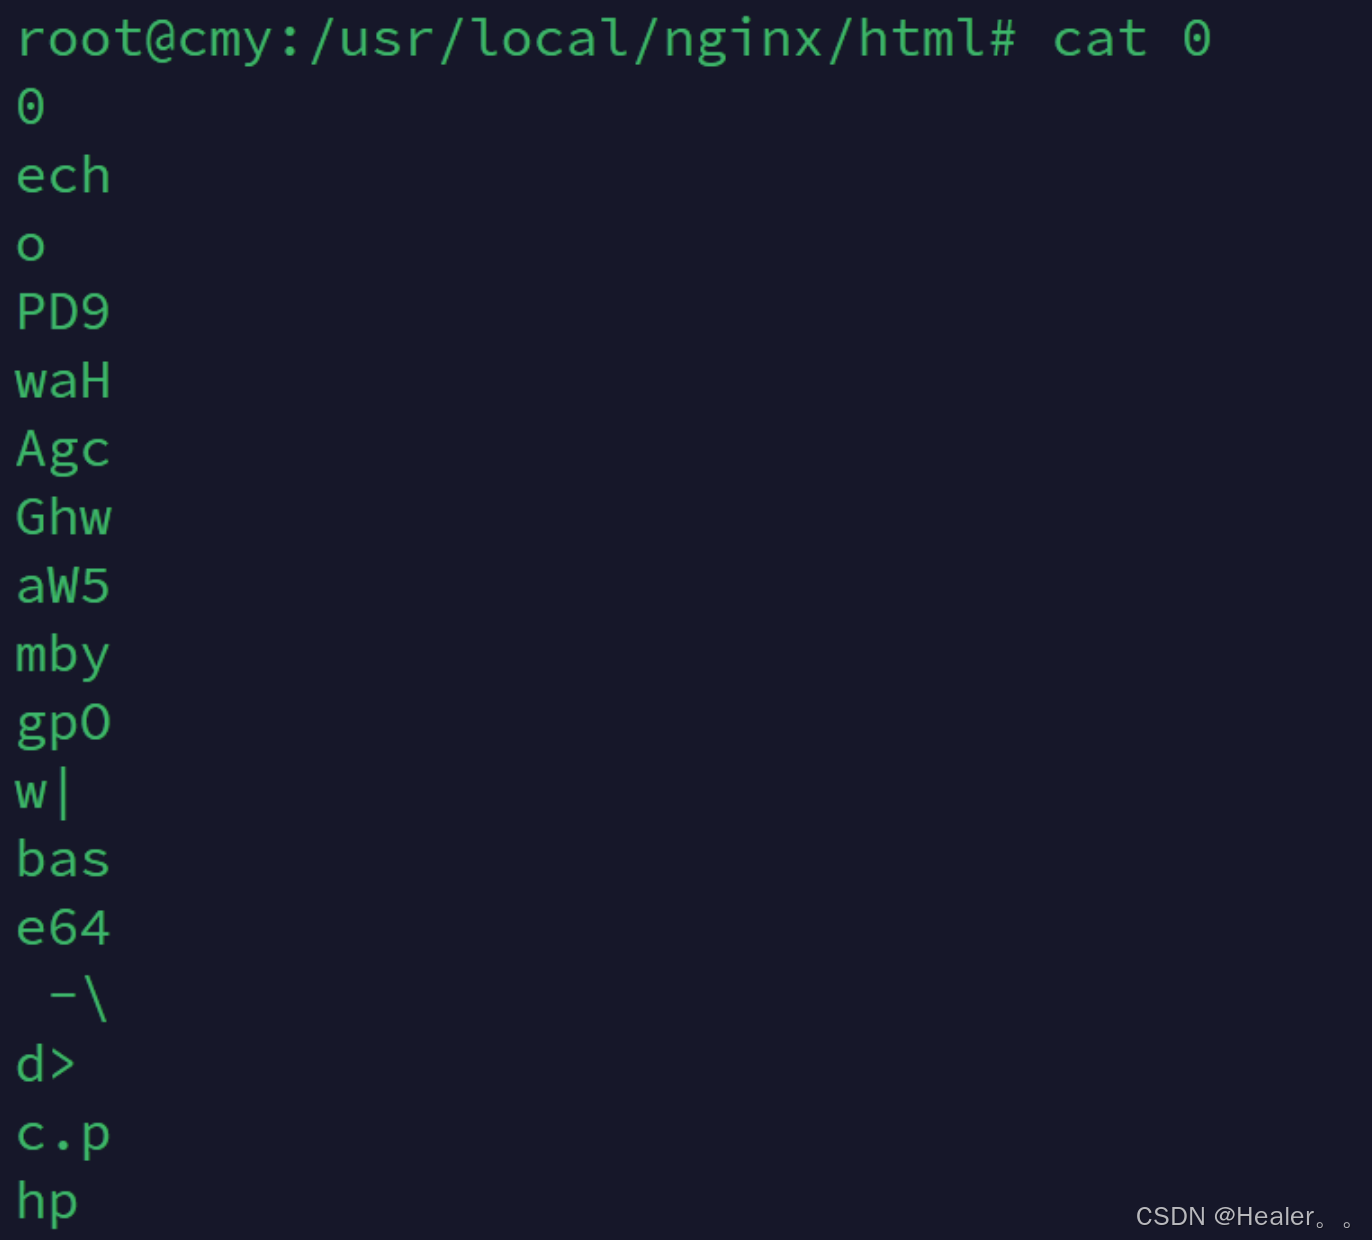Click the 'Agc' output line
1372x1240 pixels.
click(63, 452)
